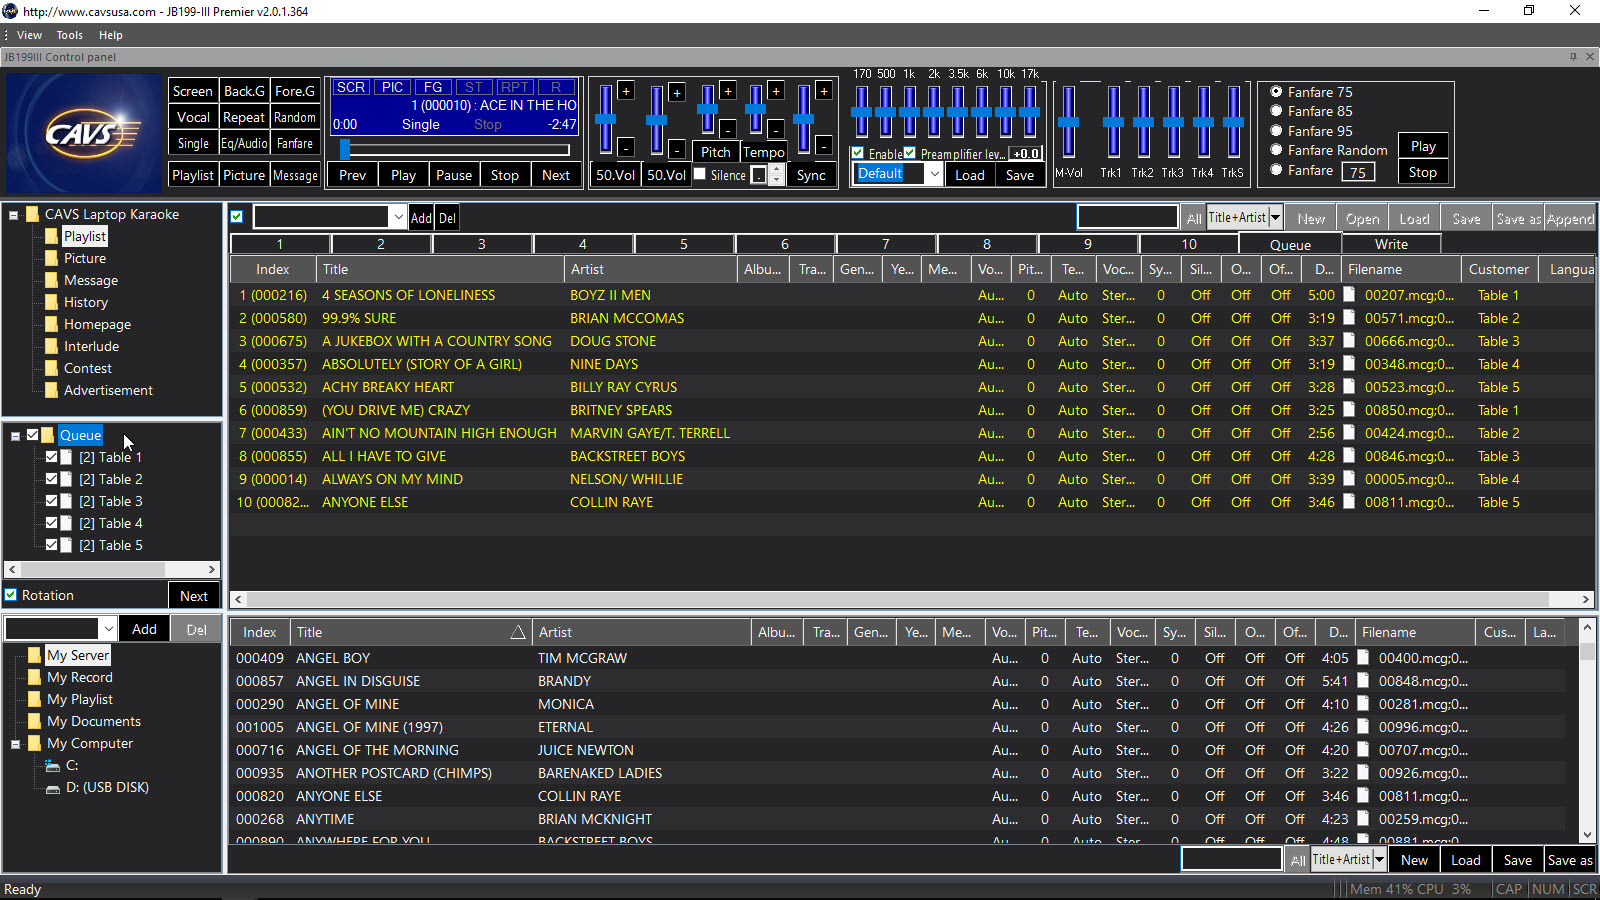Click the Eq/Audio button
This screenshot has height=900, width=1600.
point(244,144)
